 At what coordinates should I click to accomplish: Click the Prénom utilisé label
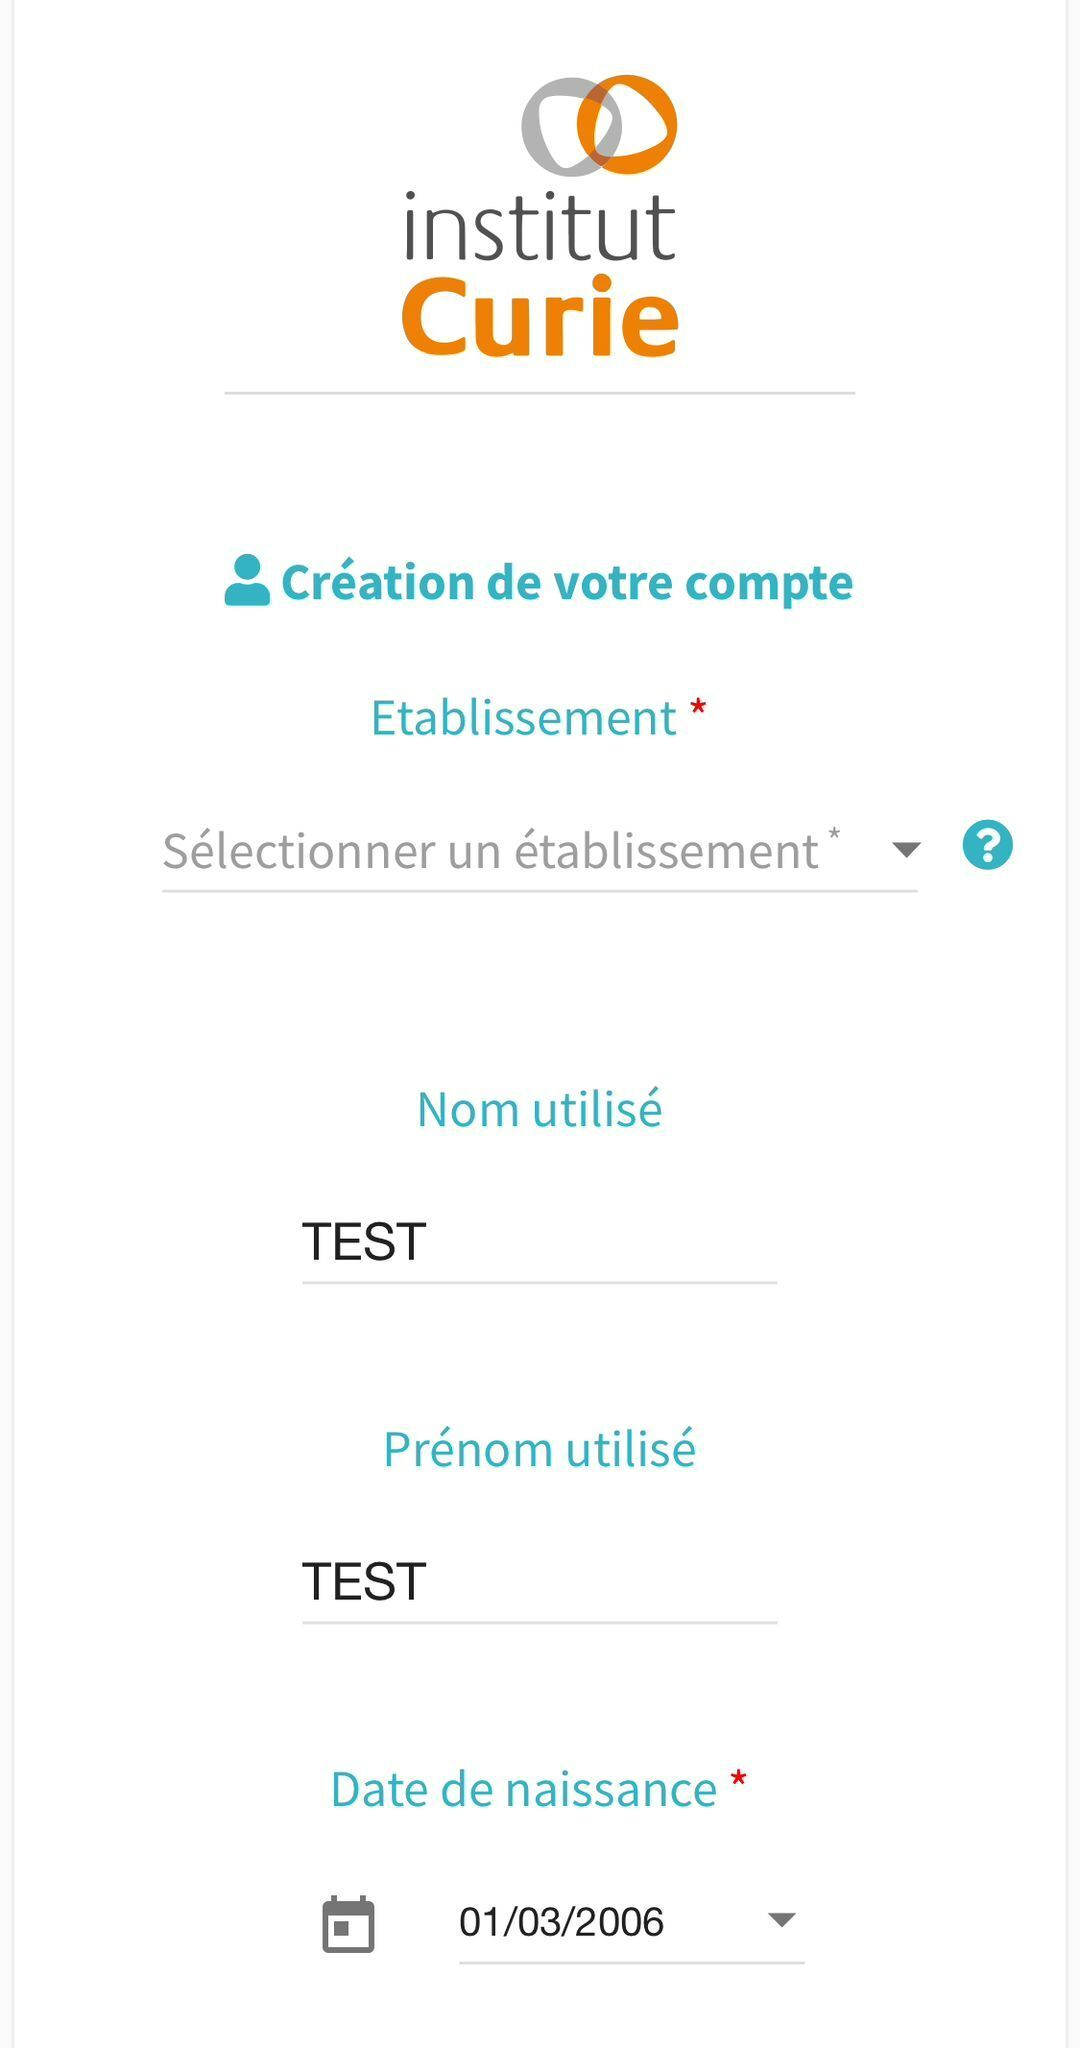click(539, 1449)
